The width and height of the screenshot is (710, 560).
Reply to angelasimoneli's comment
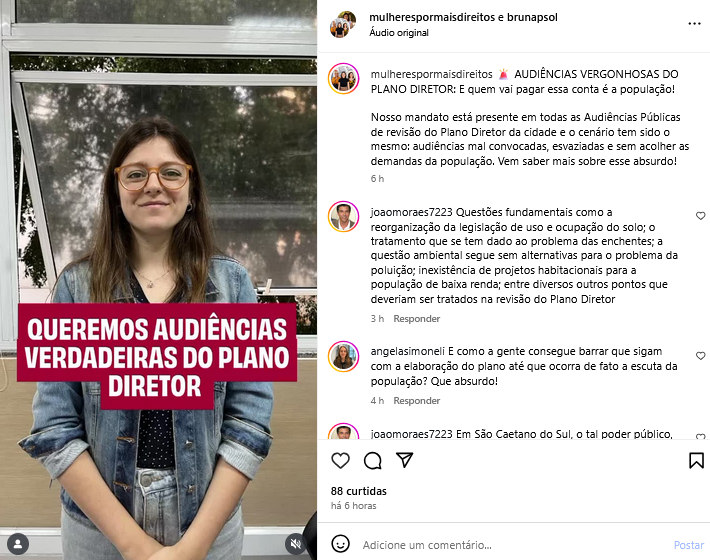(417, 401)
